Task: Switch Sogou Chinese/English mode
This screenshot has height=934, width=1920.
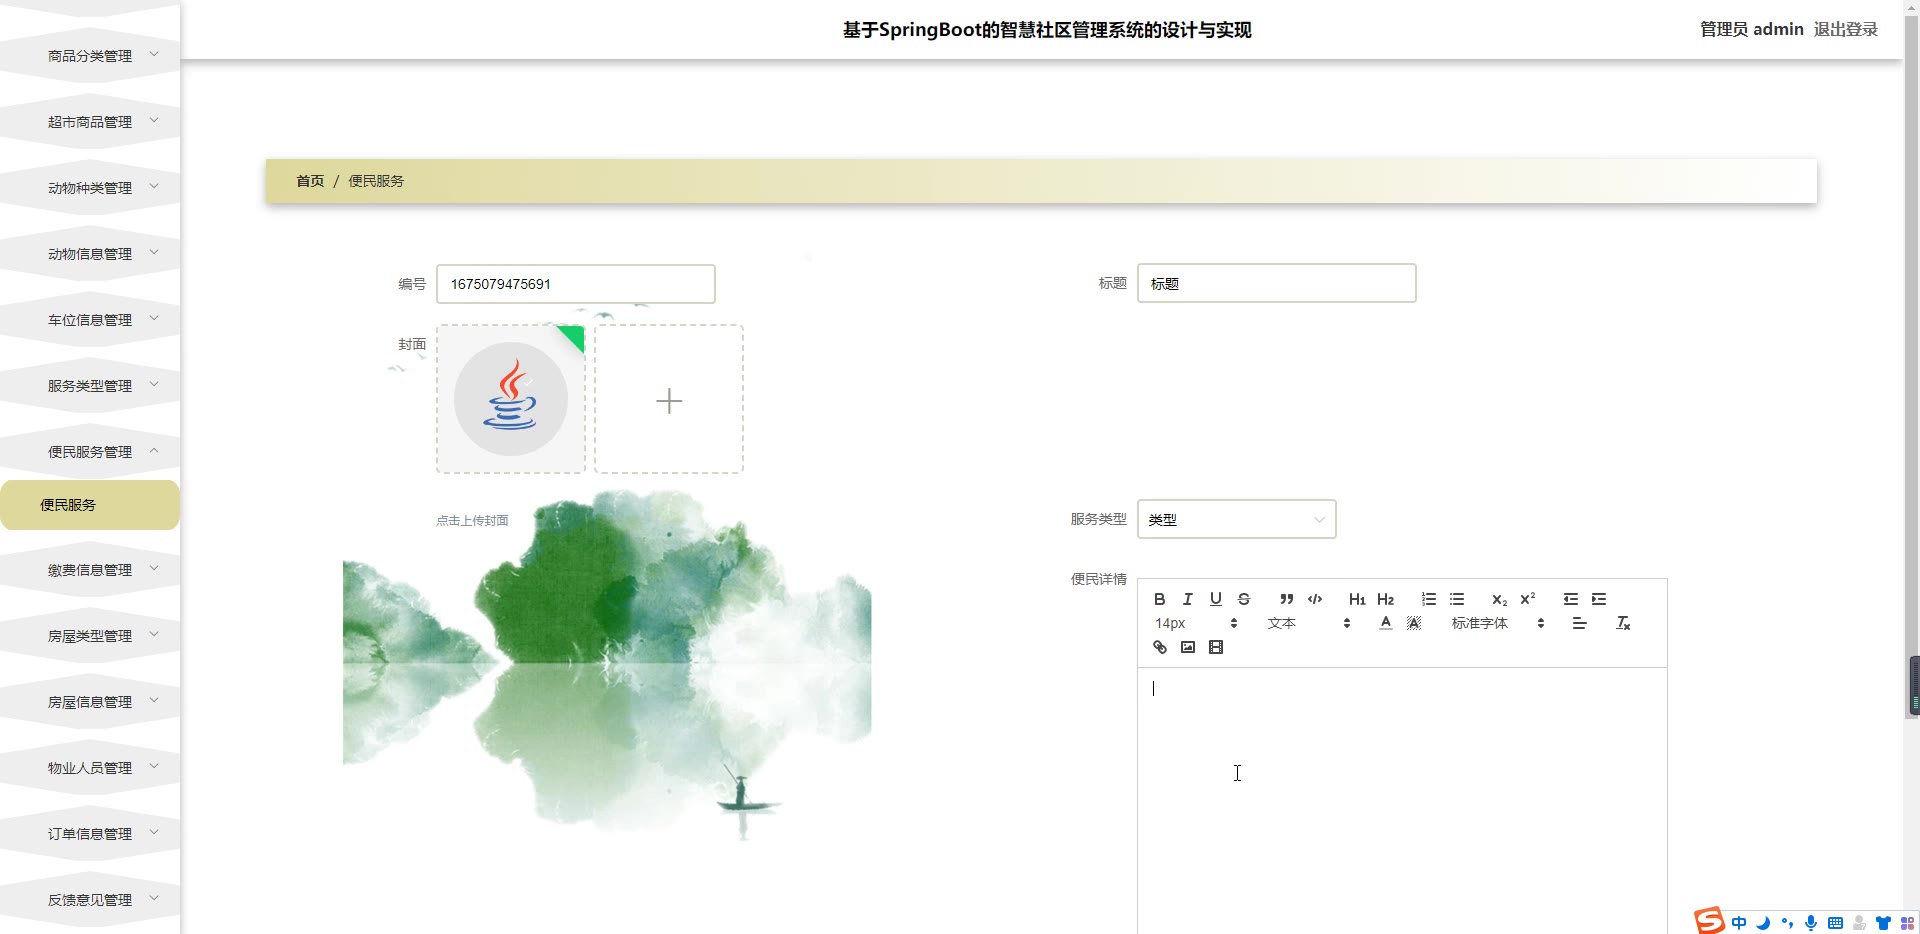Action: point(1739,923)
